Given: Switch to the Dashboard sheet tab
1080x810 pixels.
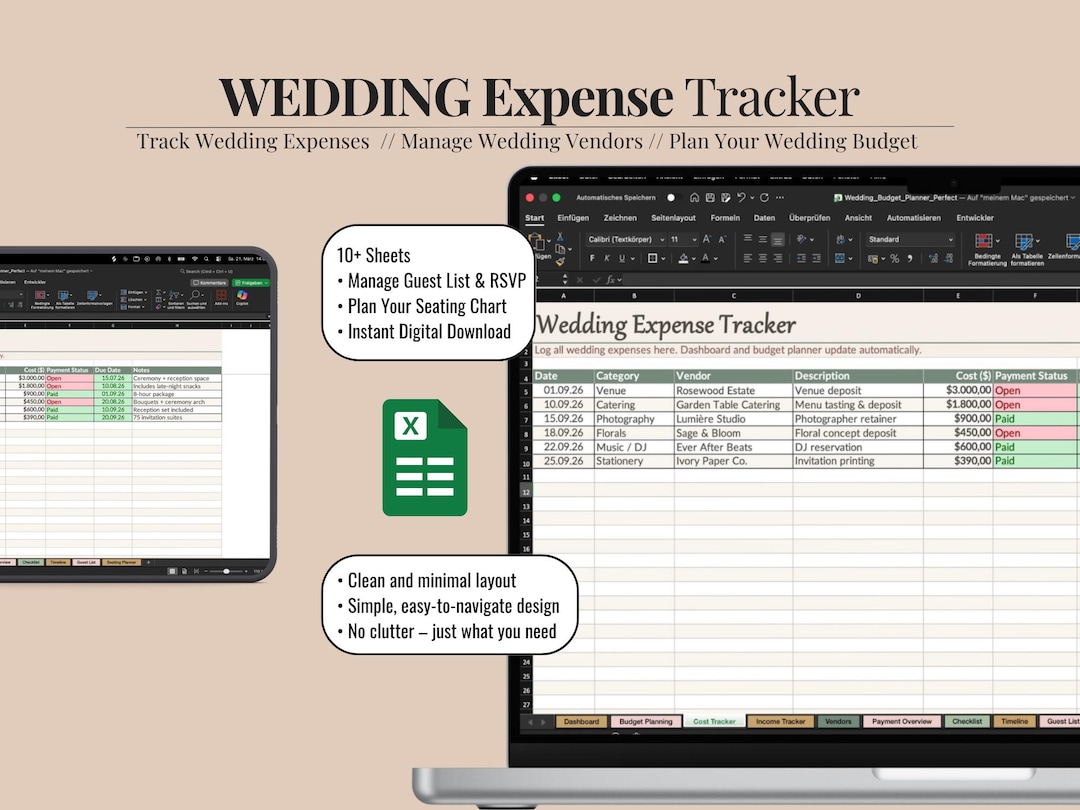Looking at the screenshot, I should [x=581, y=722].
